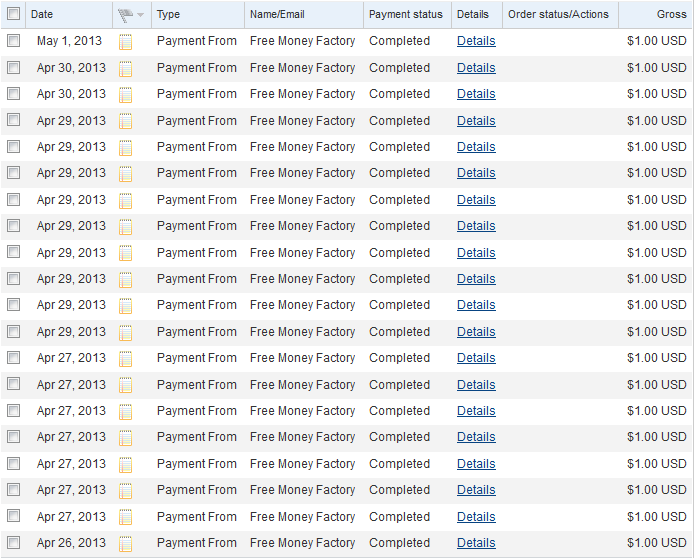This screenshot has height=558, width=698.
Task: Click the Payment status column header
Action: [405, 15]
